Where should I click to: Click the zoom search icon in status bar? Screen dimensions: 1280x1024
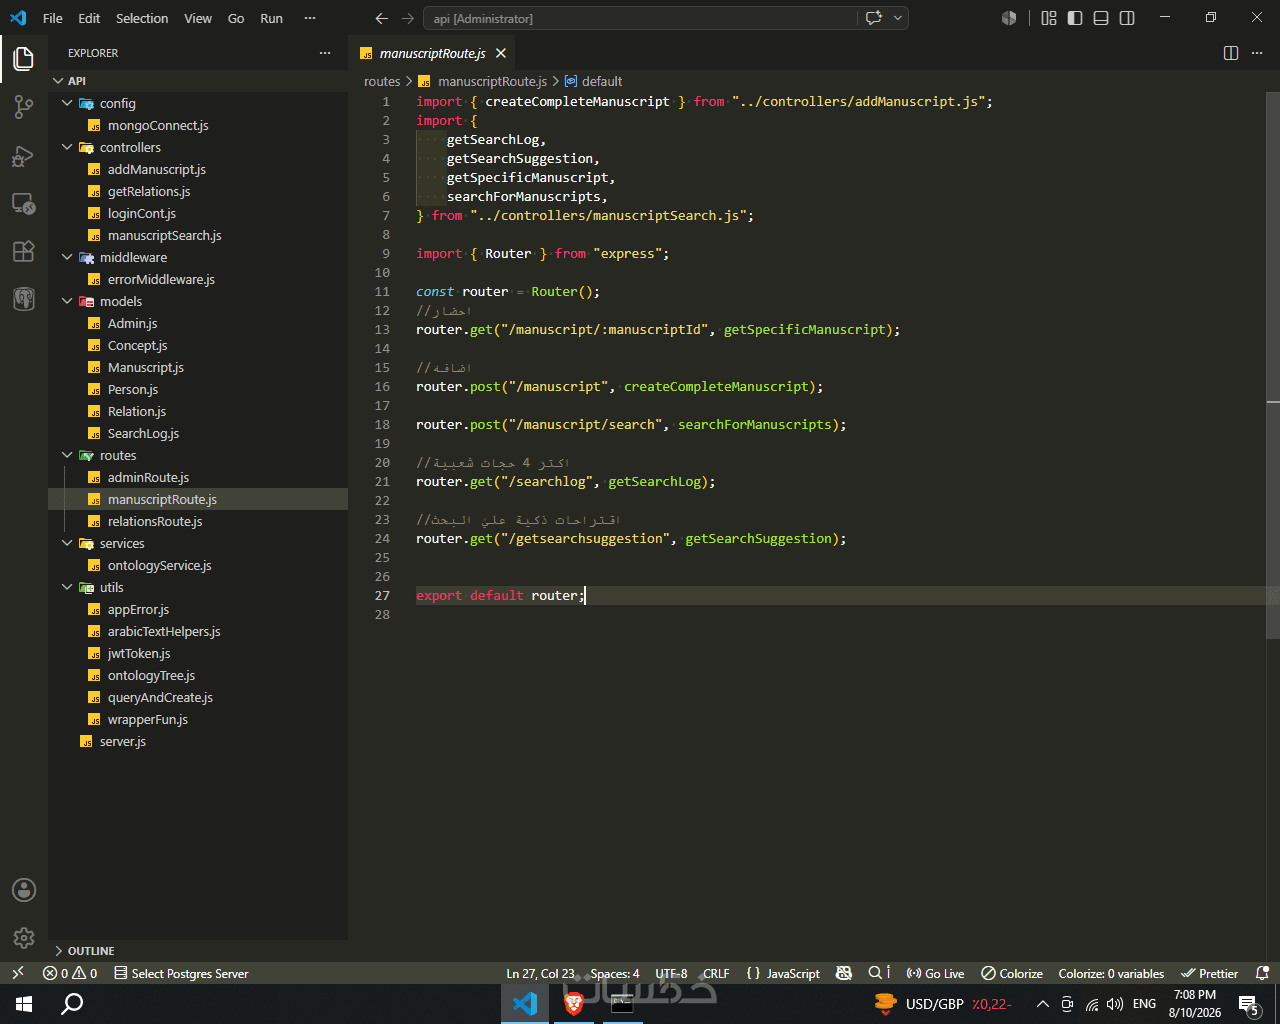click(x=879, y=973)
